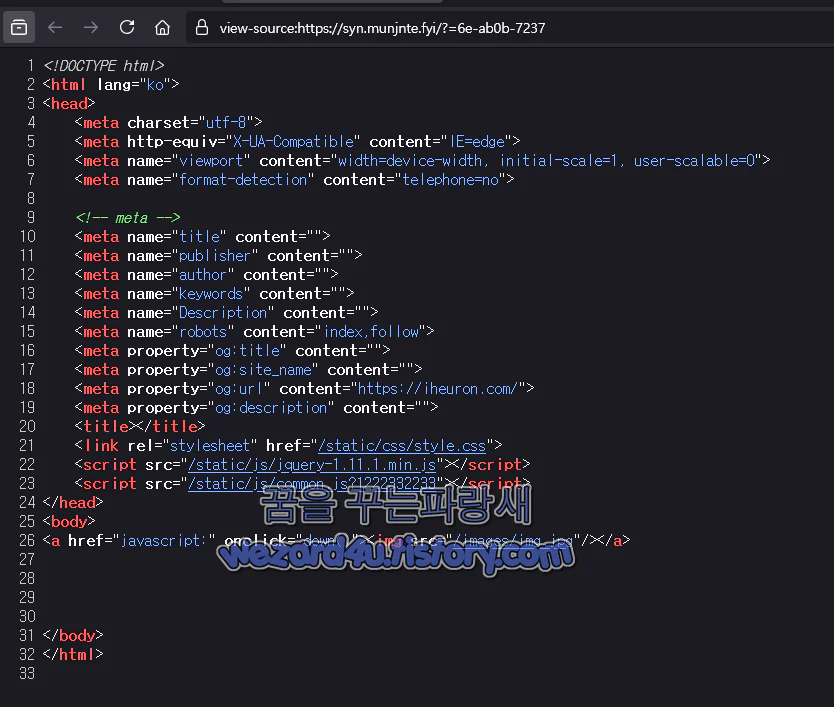Click the "javascript:" href value
Screen dimensions: 834x707
pyautogui.click(x=164, y=540)
